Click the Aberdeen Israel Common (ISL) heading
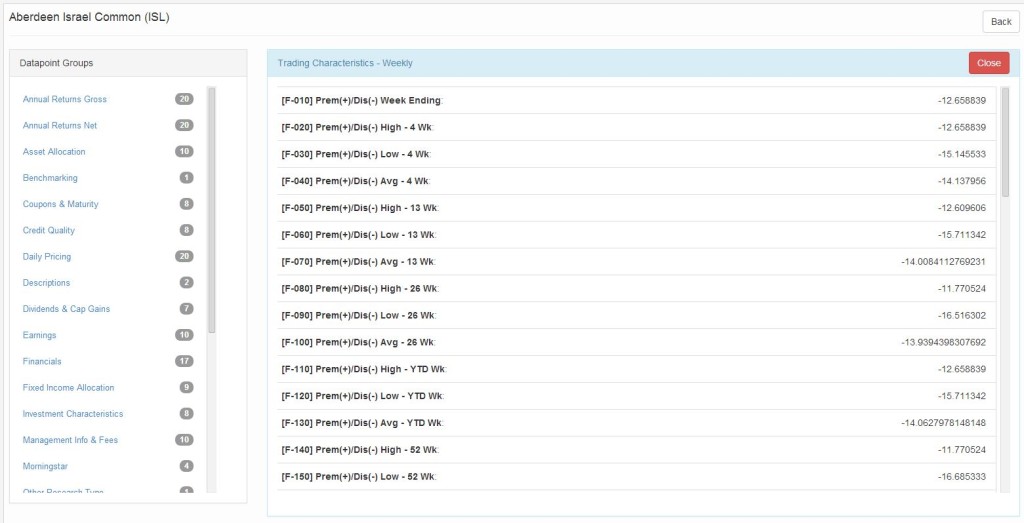 (x=89, y=18)
